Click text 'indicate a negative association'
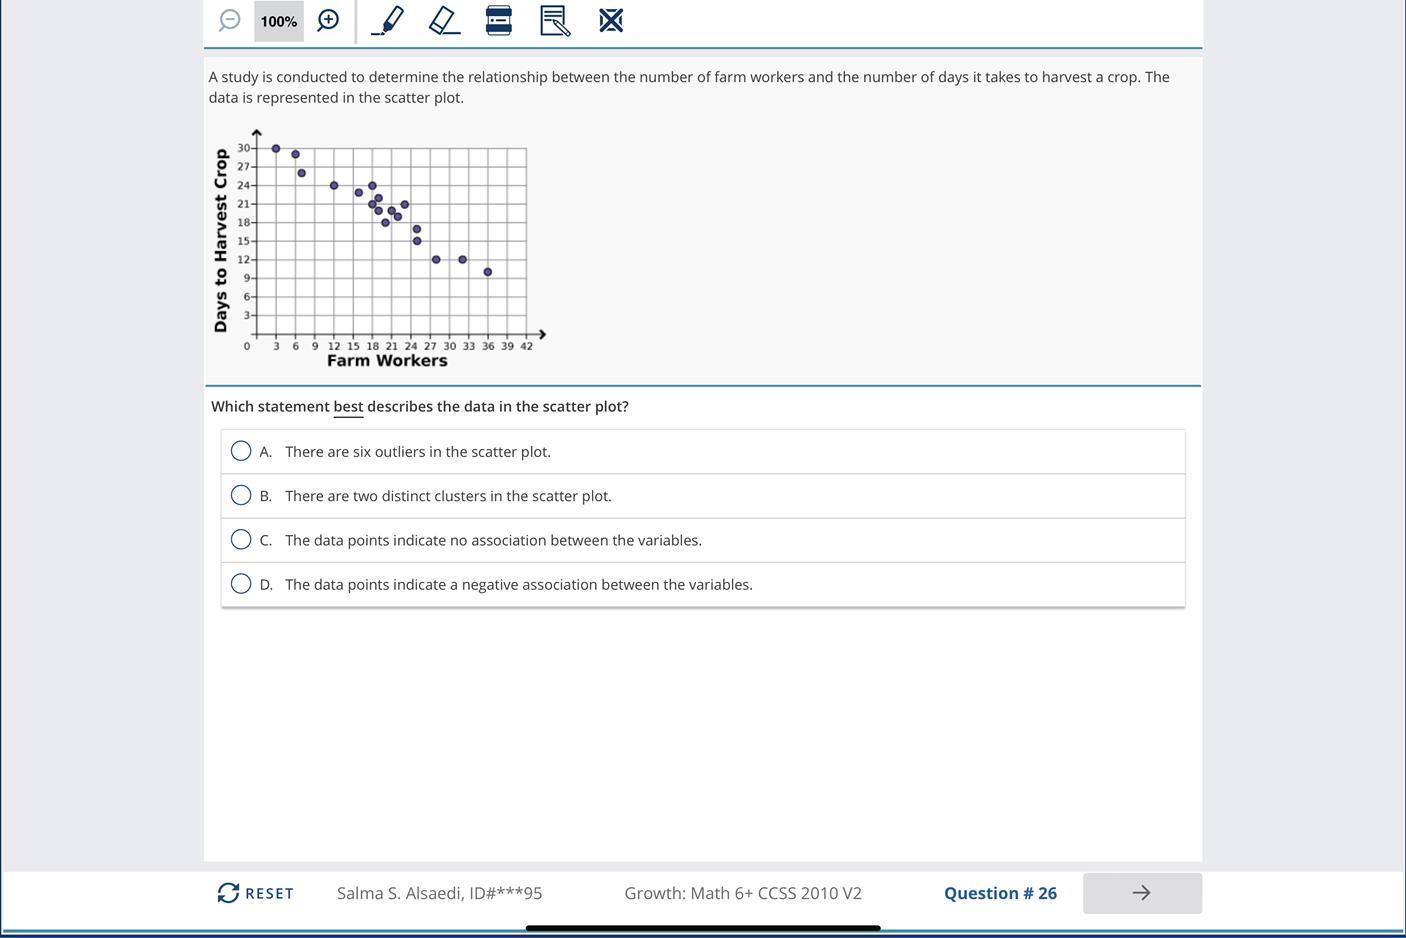 495,584
